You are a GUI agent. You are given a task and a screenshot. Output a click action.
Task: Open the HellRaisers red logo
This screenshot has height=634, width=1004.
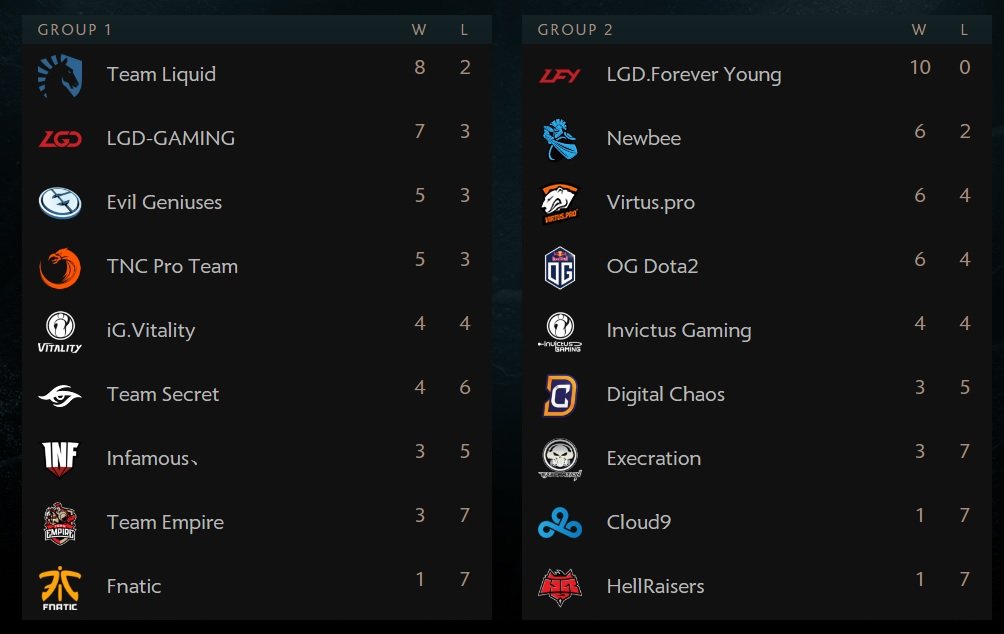560,587
